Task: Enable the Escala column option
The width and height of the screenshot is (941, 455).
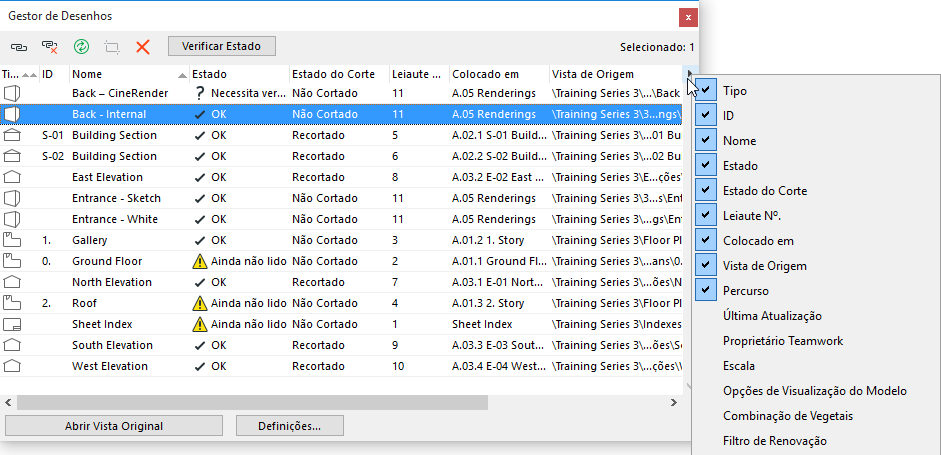Action: (x=739, y=366)
